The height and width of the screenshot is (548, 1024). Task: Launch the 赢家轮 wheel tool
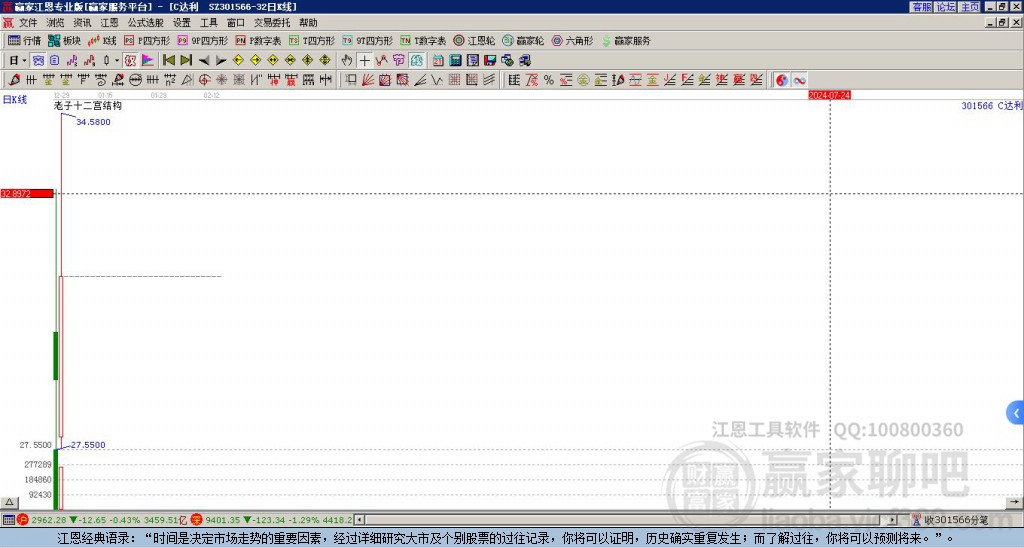point(523,40)
